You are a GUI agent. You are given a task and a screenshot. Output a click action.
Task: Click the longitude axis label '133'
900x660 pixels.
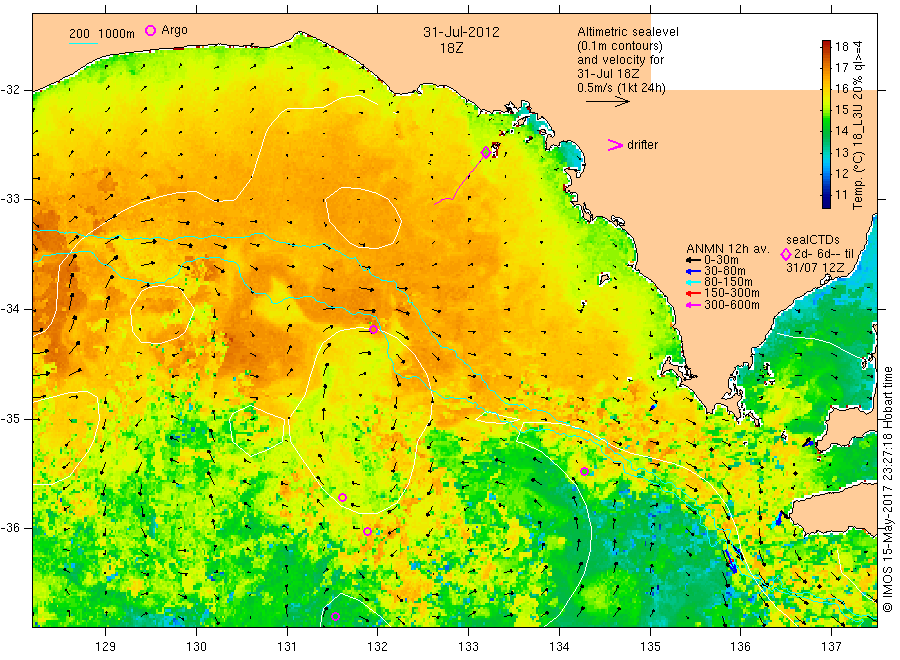coord(468,647)
